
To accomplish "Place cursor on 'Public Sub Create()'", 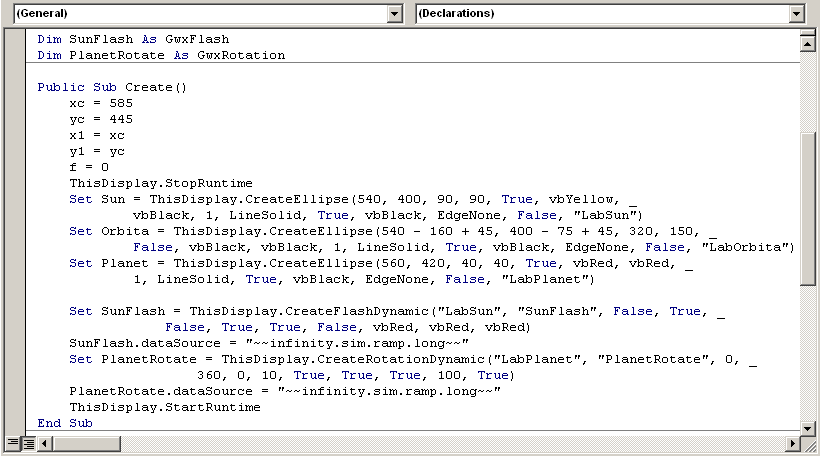I will click(112, 87).
